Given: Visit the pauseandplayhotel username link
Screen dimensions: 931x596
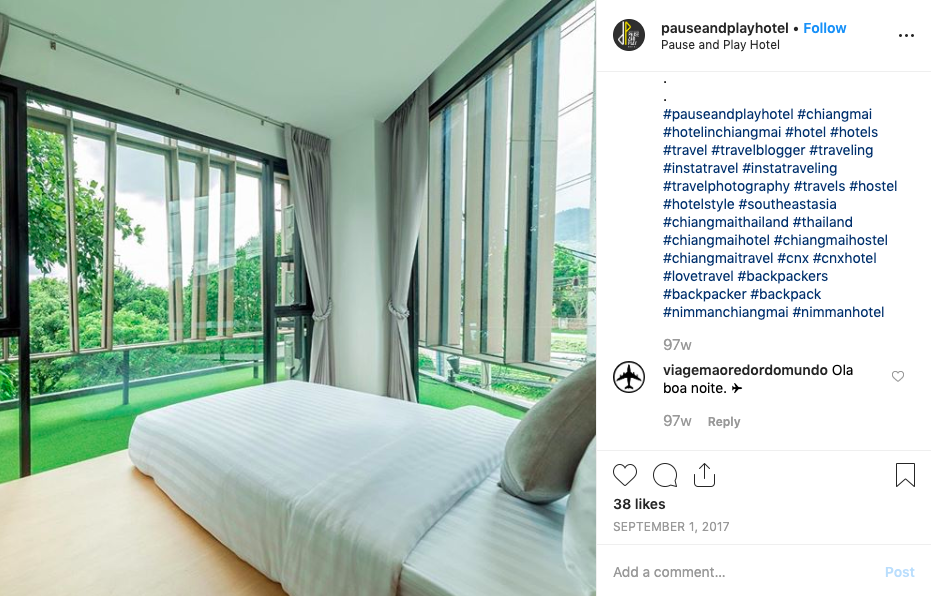Looking at the screenshot, I should [724, 28].
